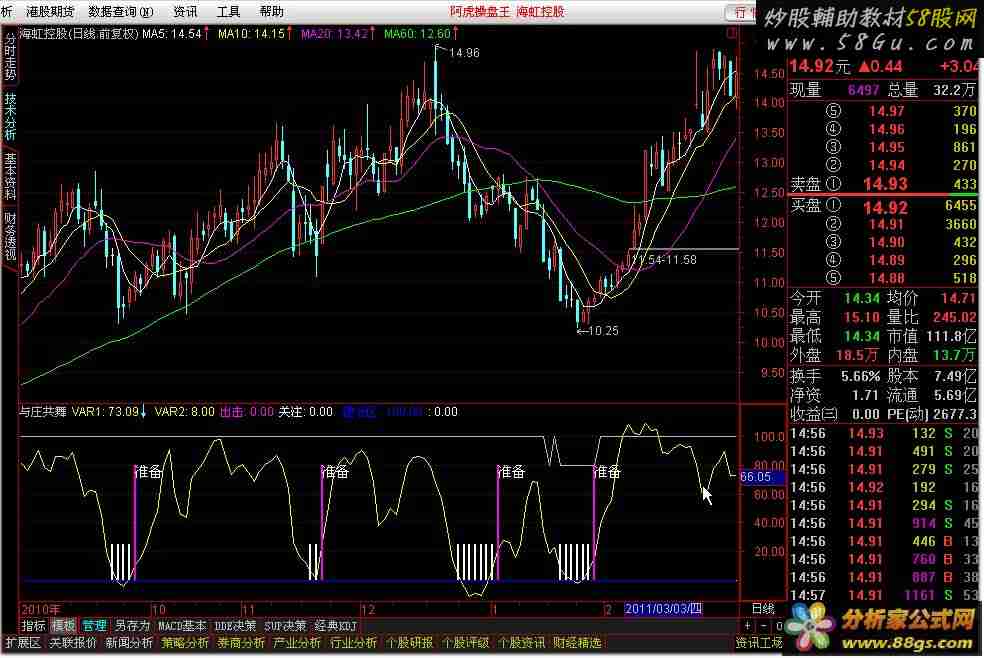The height and width of the screenshot is (658, 984).
Task: Select the 指标 tab
Action: [x=33, y=625]
